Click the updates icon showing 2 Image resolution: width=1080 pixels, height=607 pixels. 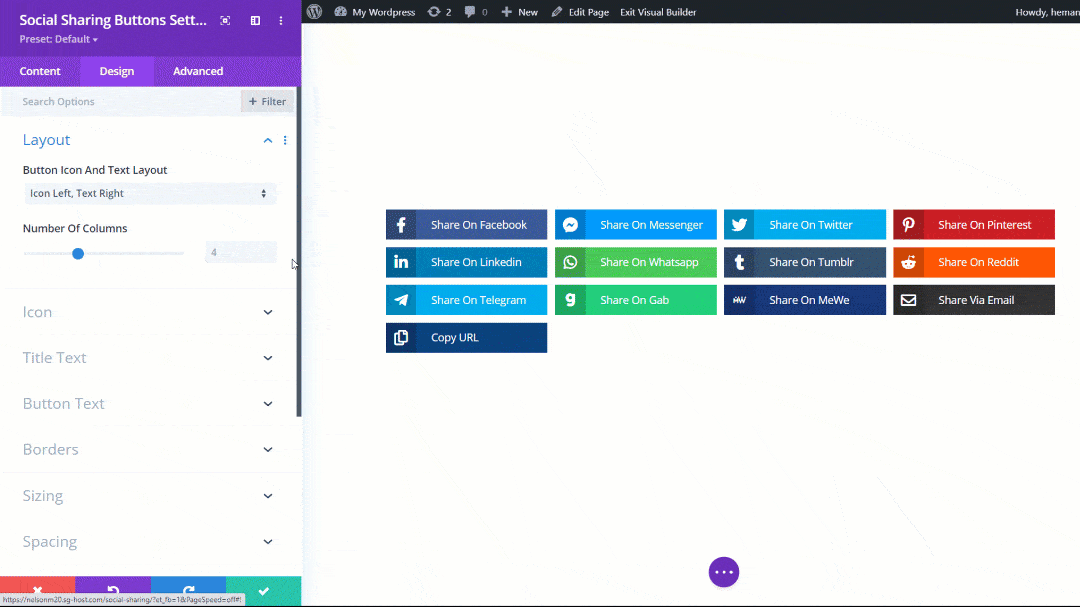(x=439, y=12)
